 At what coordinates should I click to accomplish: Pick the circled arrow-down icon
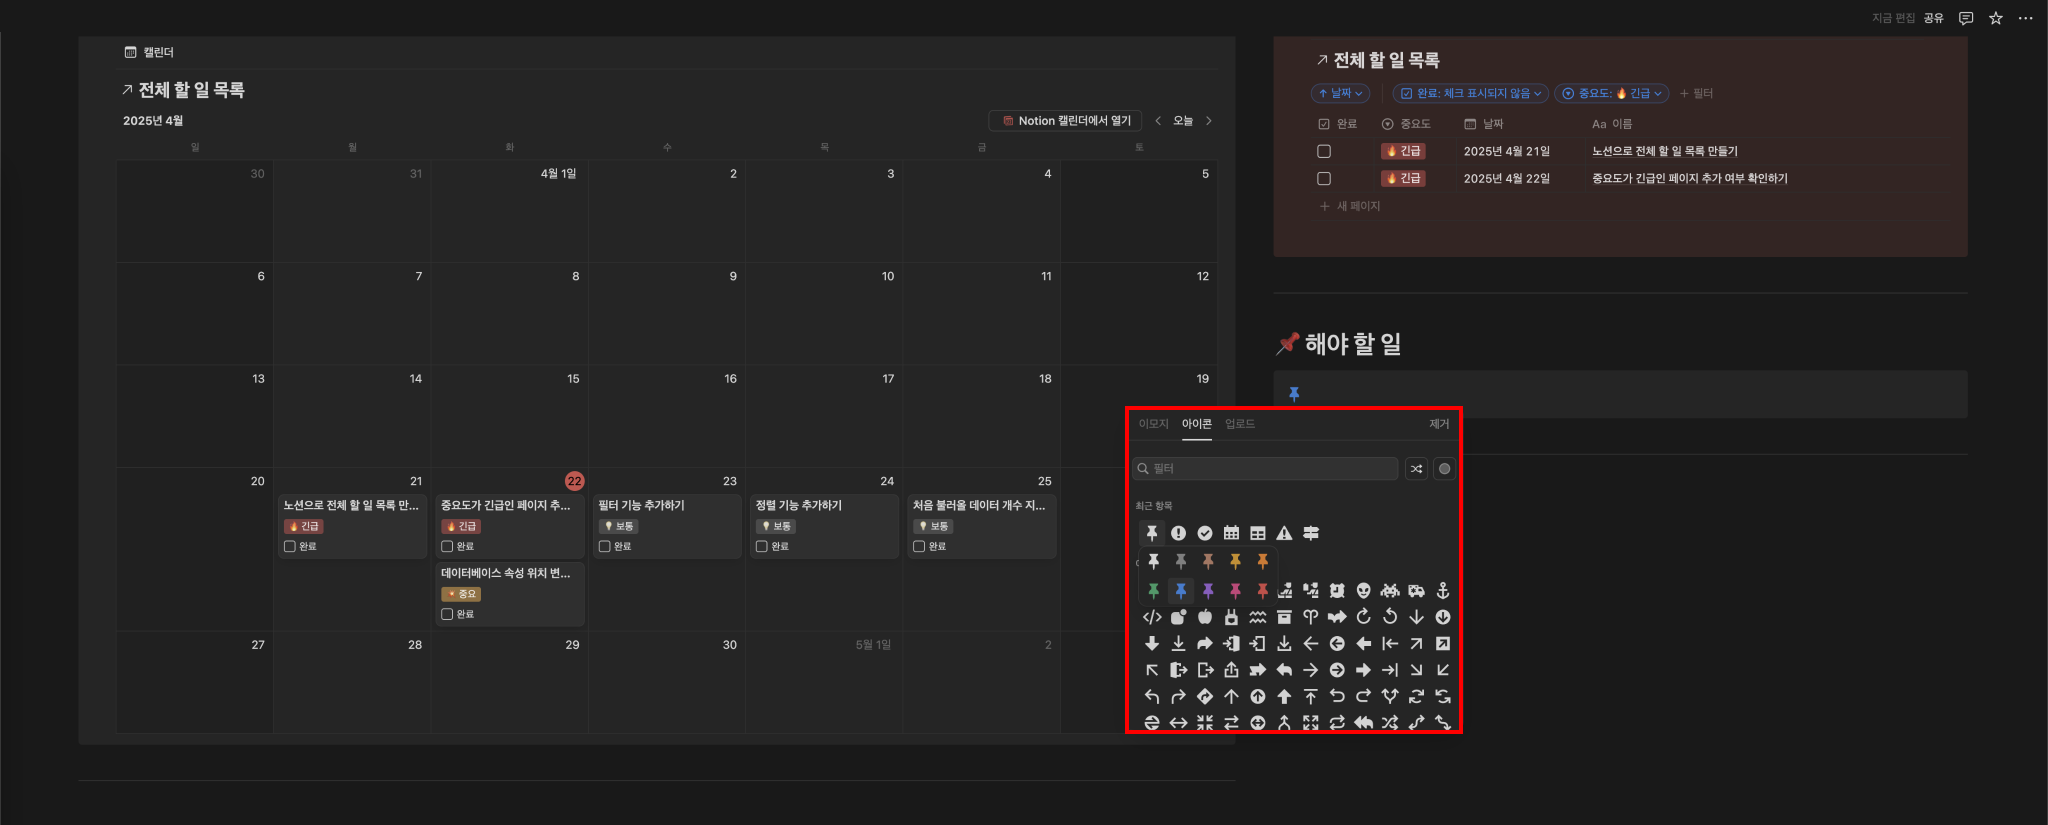click(x=1443, y=617)
